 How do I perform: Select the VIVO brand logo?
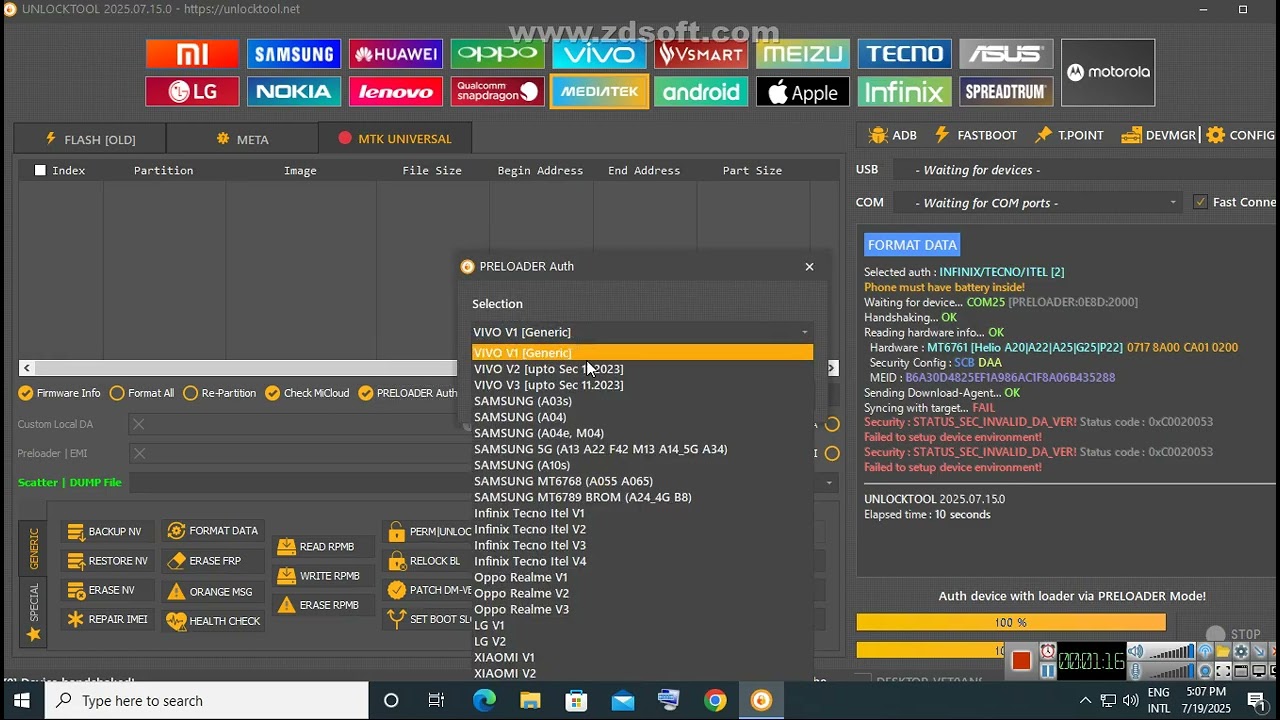point(600,54)
